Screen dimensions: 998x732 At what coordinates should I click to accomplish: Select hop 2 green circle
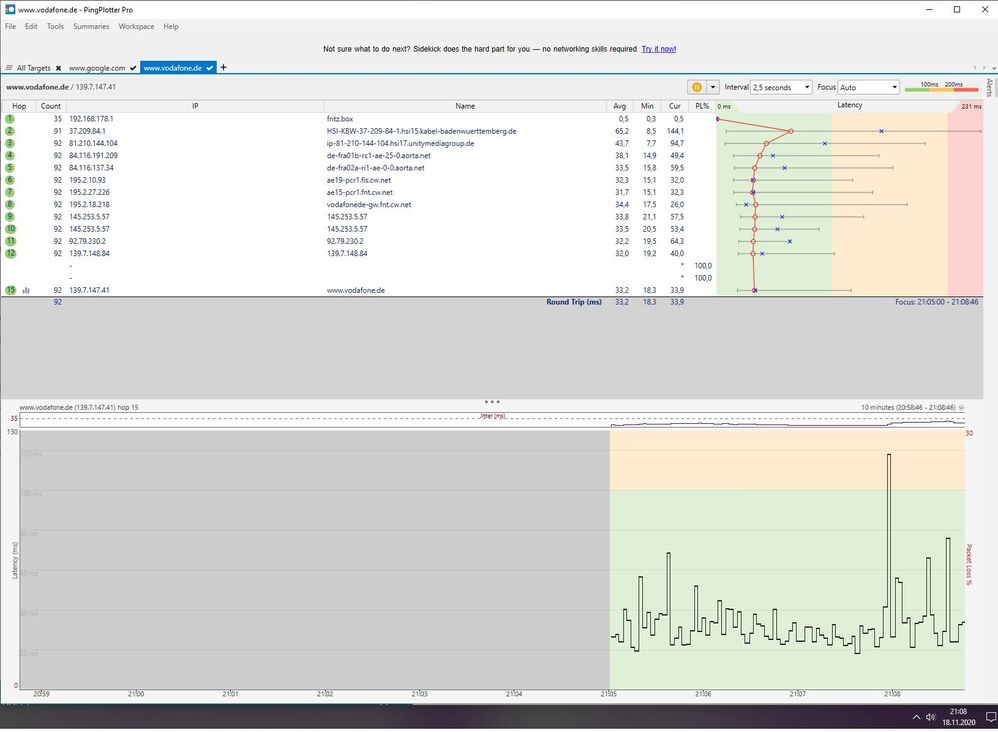pos(10,131)
